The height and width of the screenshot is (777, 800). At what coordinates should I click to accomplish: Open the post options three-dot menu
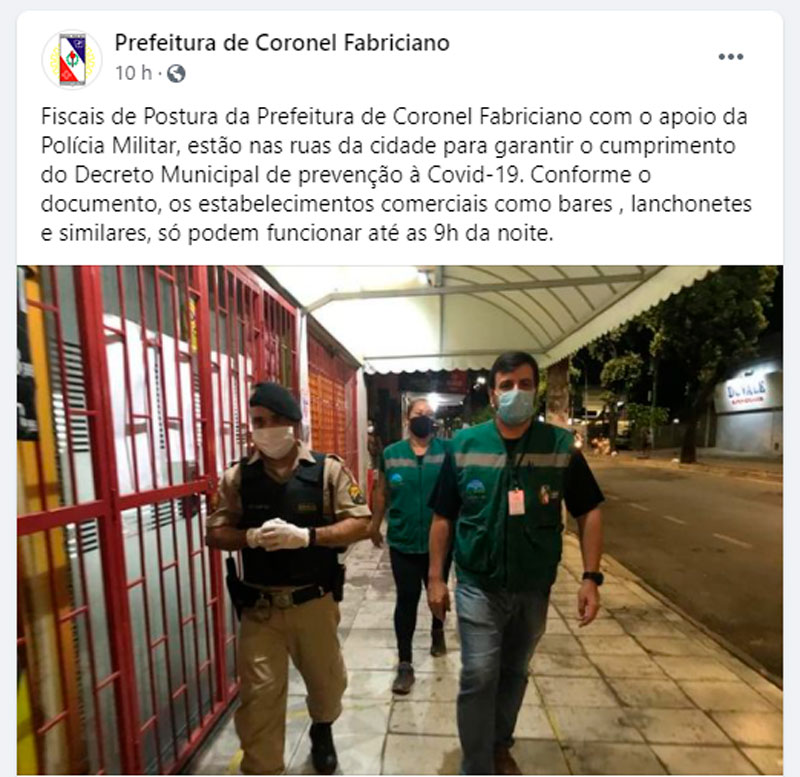[731, 57]
